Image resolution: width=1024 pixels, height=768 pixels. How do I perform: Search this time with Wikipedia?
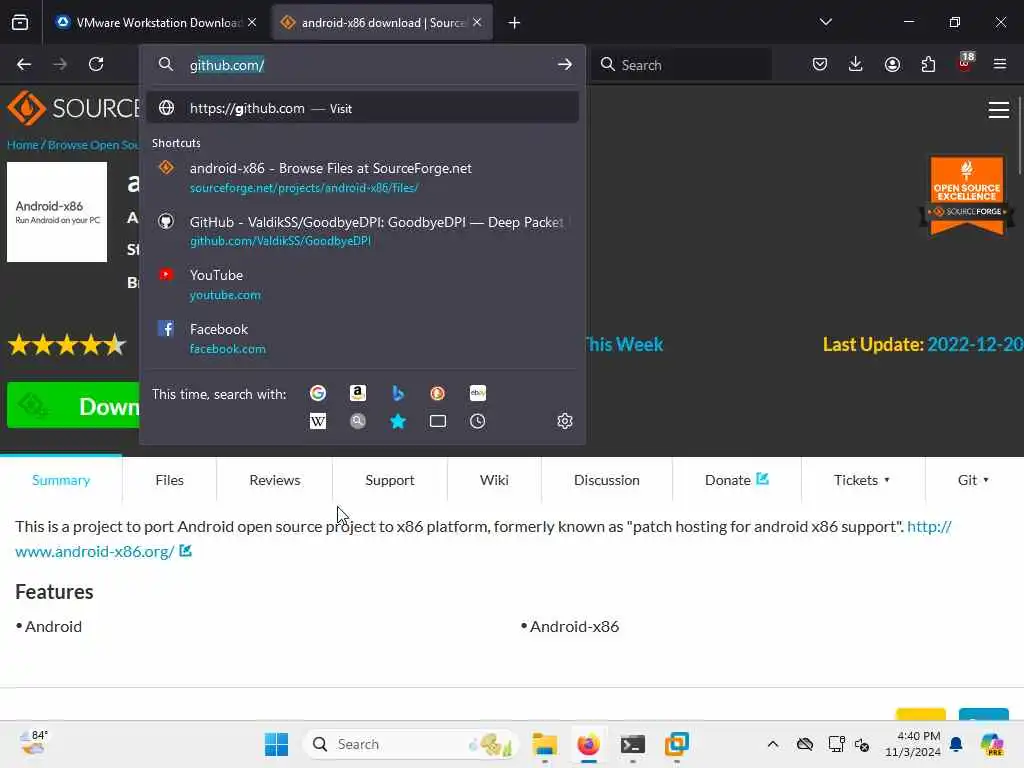[x=318, y=421]
